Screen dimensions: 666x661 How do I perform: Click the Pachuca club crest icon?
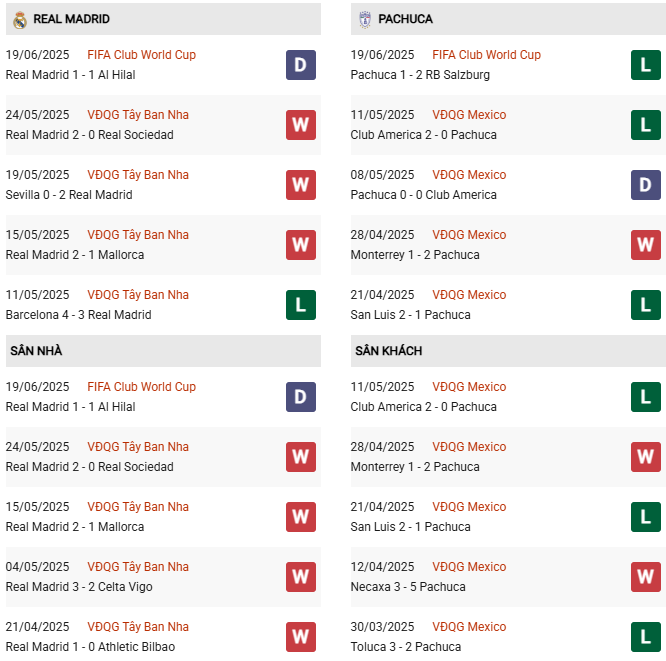365,19
